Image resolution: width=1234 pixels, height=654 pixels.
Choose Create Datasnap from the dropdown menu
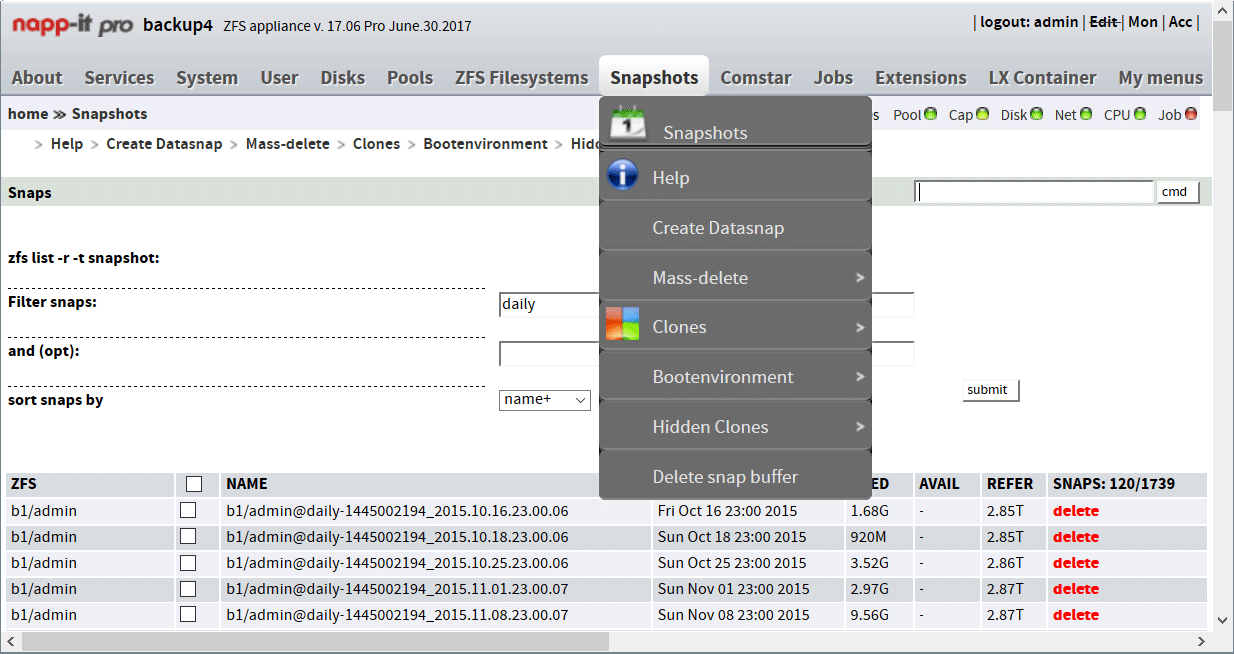pyautogui.click(x=735, y=228)
